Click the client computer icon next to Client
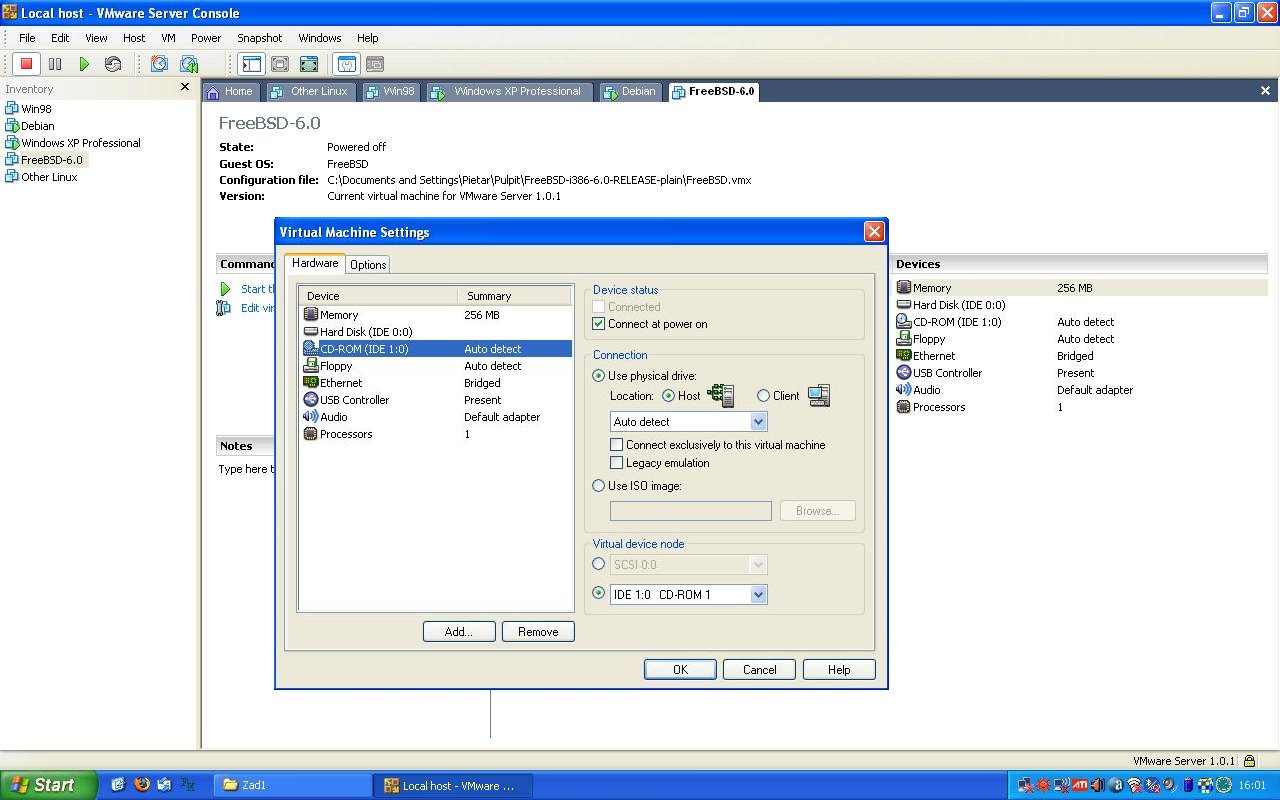Viewport: 1280px width, 800px height. [819, 395]
